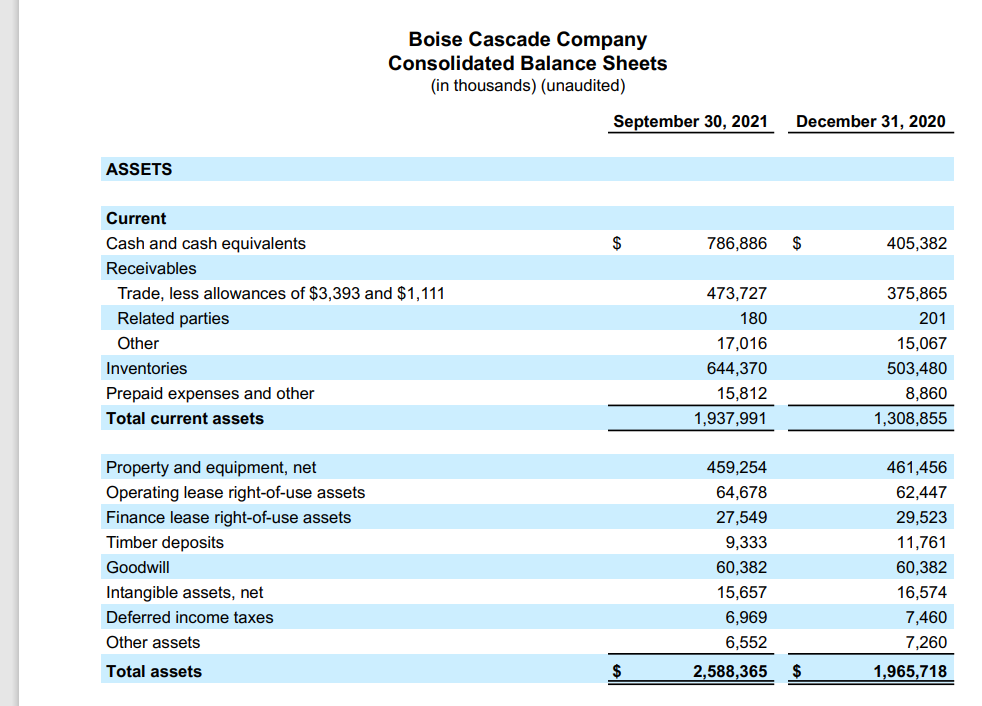This screenshot has height=706, width=982.
Task: Click 'Property and equipment, net' label
Action: tap(211, 467)
